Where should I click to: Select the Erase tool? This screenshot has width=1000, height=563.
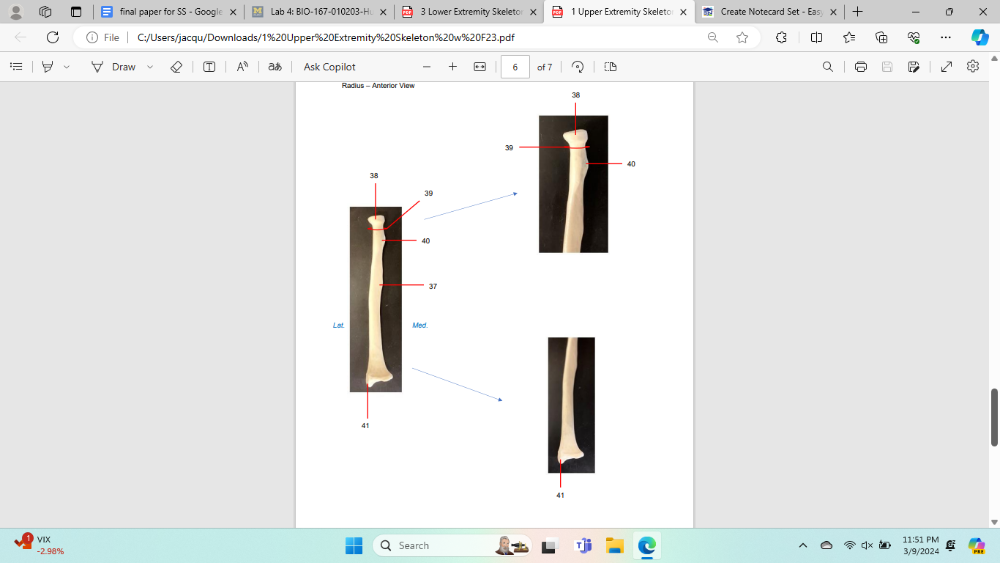(x=176, y=67)
